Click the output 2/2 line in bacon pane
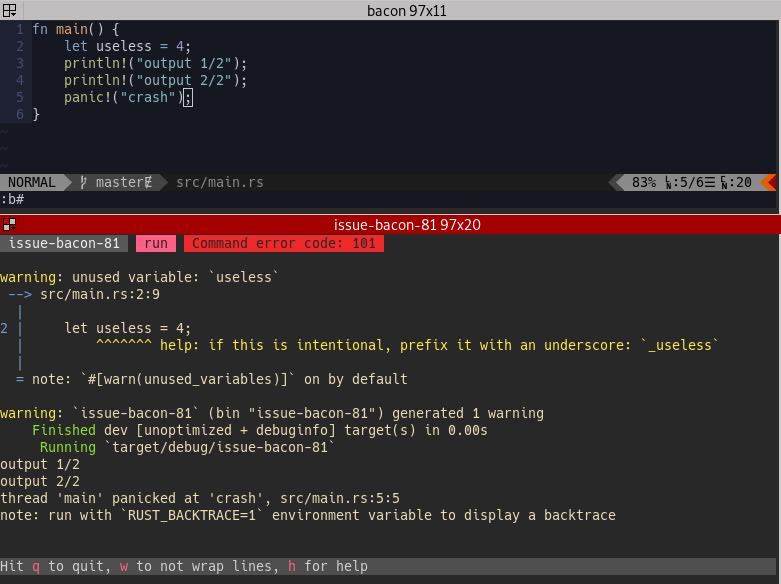The width and height of the screenshot is (781, 584). point(40,481)
